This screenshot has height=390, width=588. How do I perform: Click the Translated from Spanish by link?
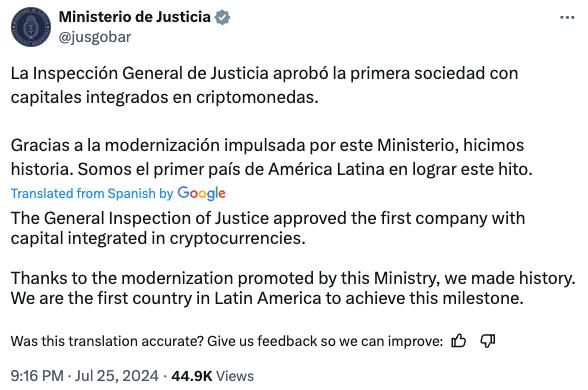92,194
